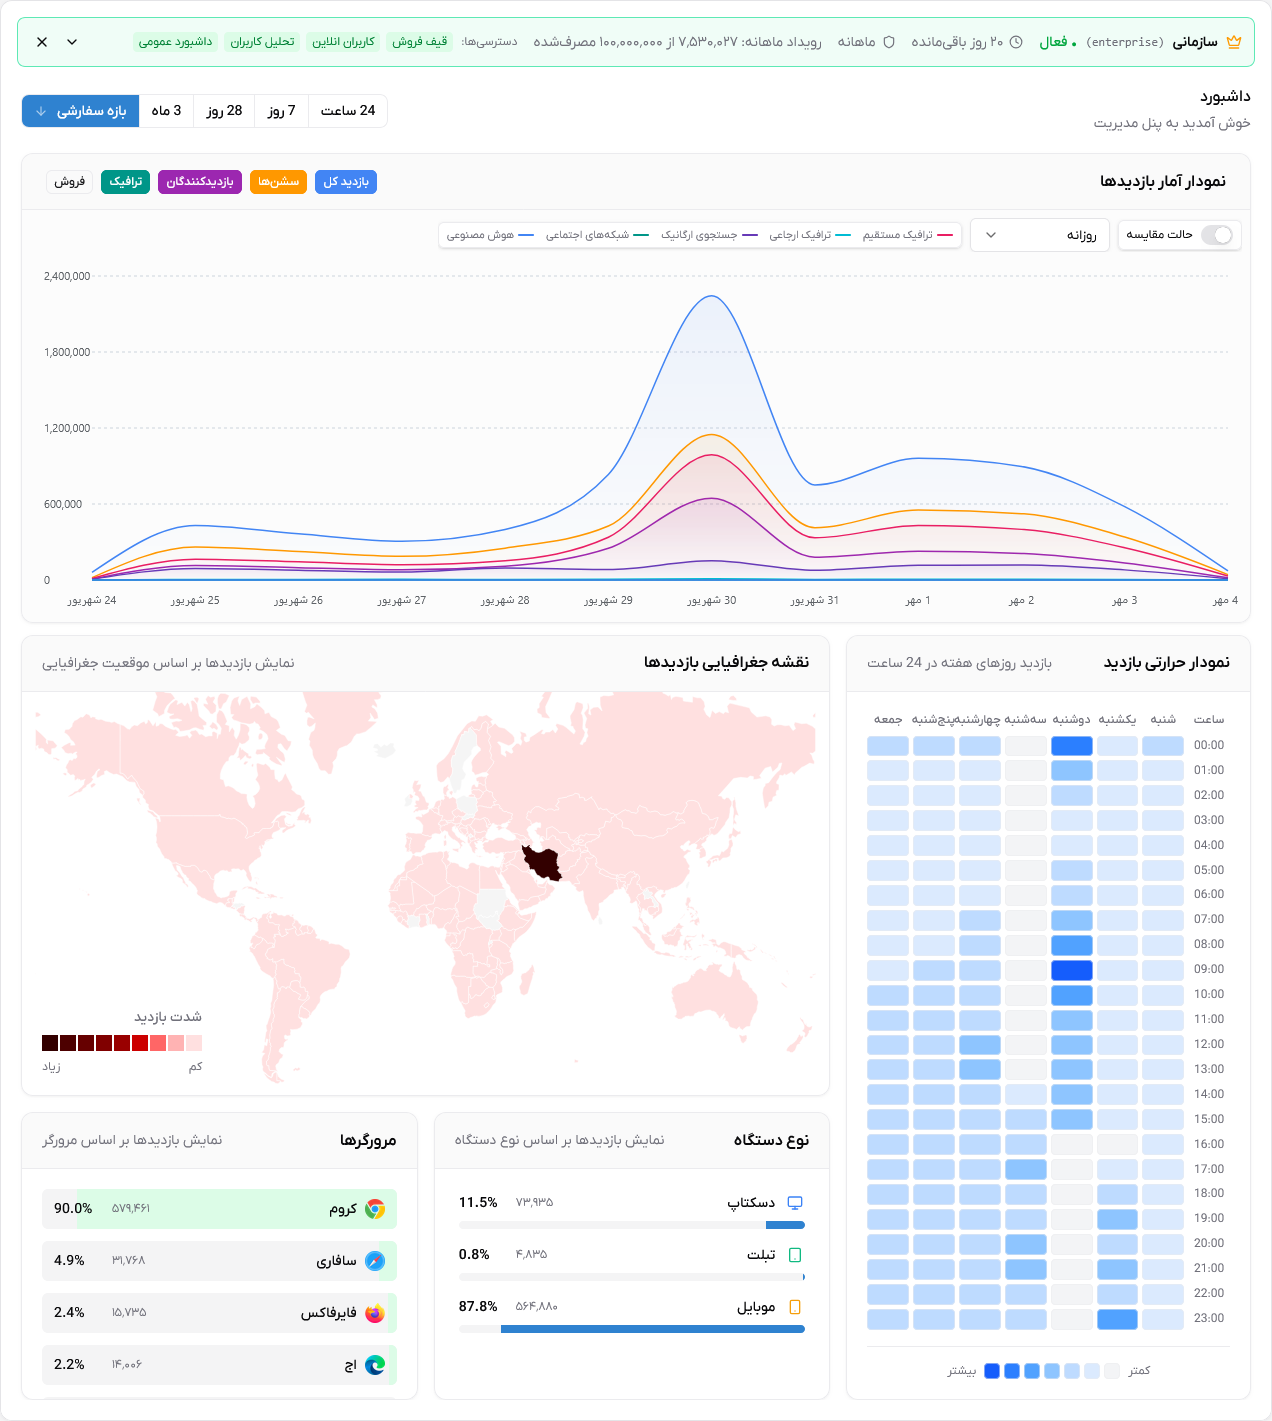Click the crown icon beside سازمانی
This screenshot has width=1272, height=1421.
1234,42
